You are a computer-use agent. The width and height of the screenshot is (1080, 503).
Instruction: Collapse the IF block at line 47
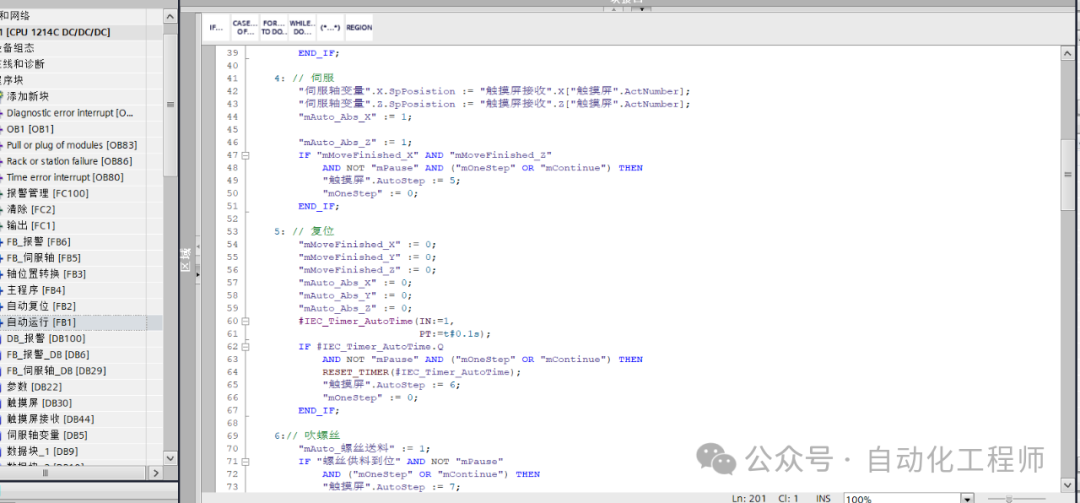pos(245,155)
